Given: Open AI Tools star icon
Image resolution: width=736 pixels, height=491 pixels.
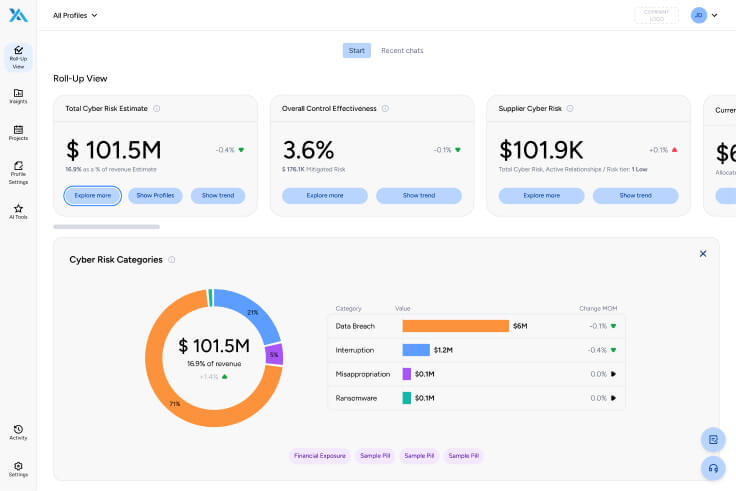Looking at the screenshot, I should click(18, 211).
